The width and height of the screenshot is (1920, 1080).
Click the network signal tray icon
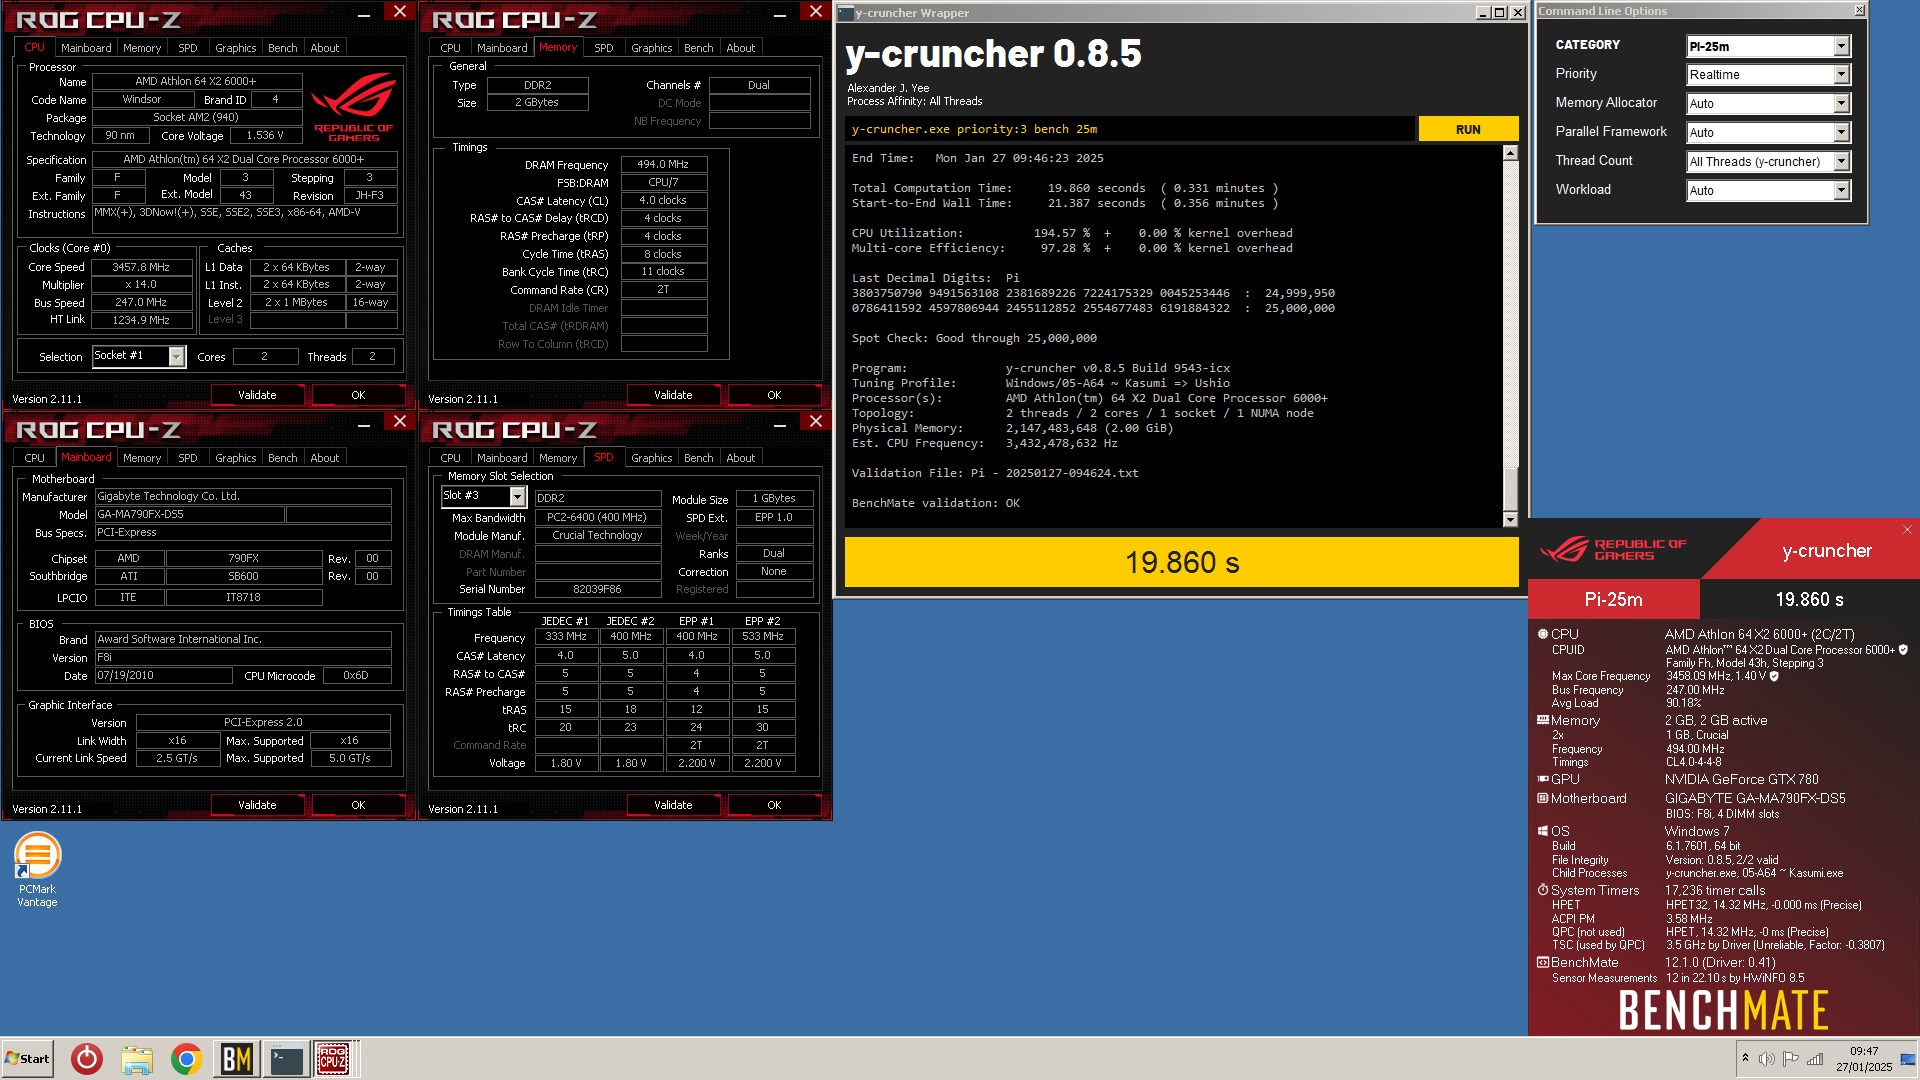[x=1815, y=1059]
